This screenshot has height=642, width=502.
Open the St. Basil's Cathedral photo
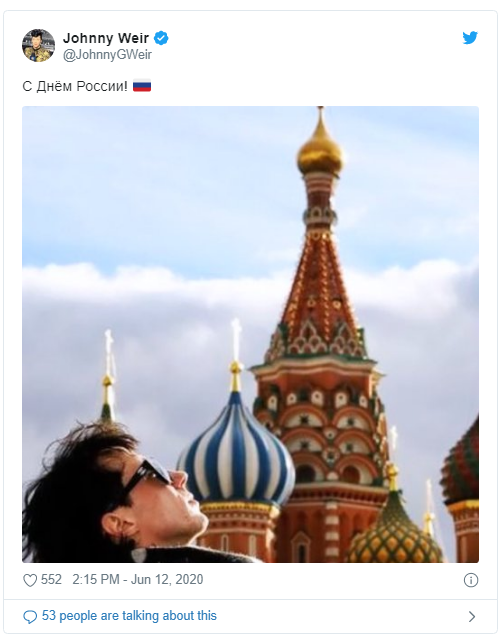(x=250, y=334)
